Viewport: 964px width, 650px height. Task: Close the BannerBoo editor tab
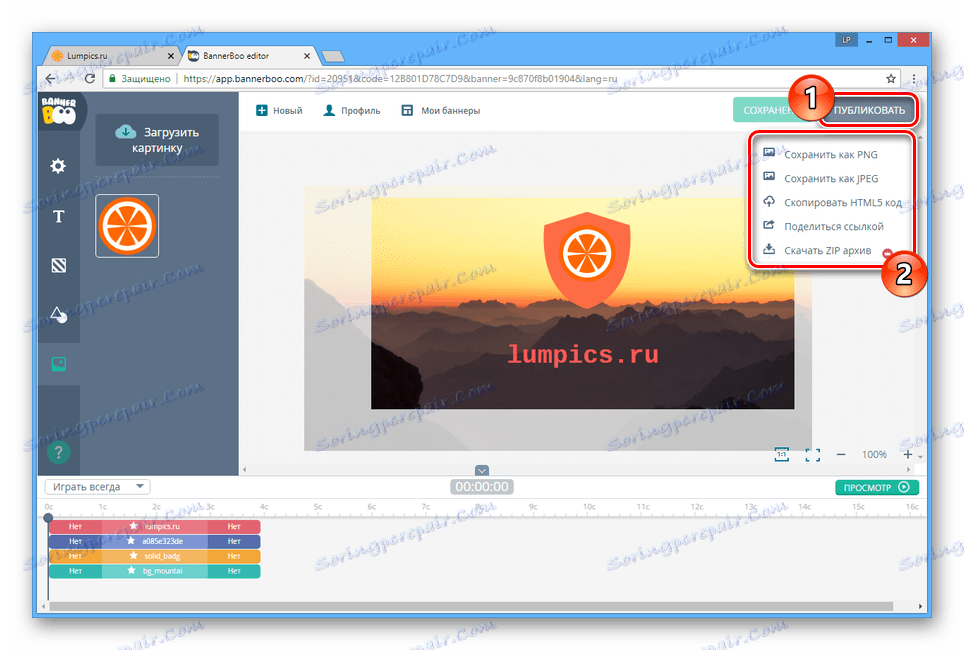[x=307, y=56]
